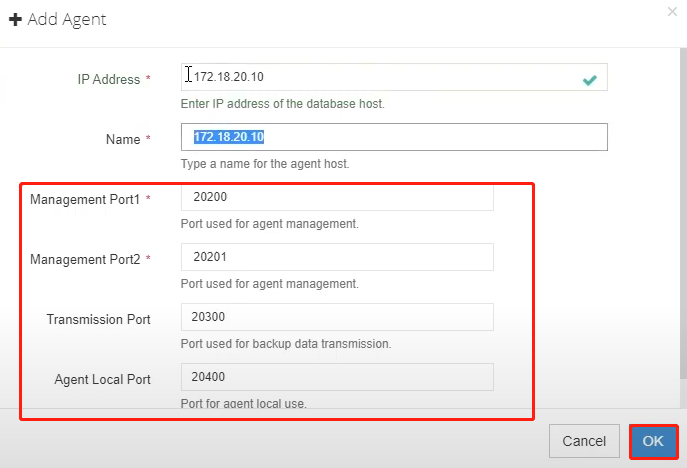Click the 'Enter IP address of the database host' hint
Viewport: 687px width, 468px height.
pos(283,104)
